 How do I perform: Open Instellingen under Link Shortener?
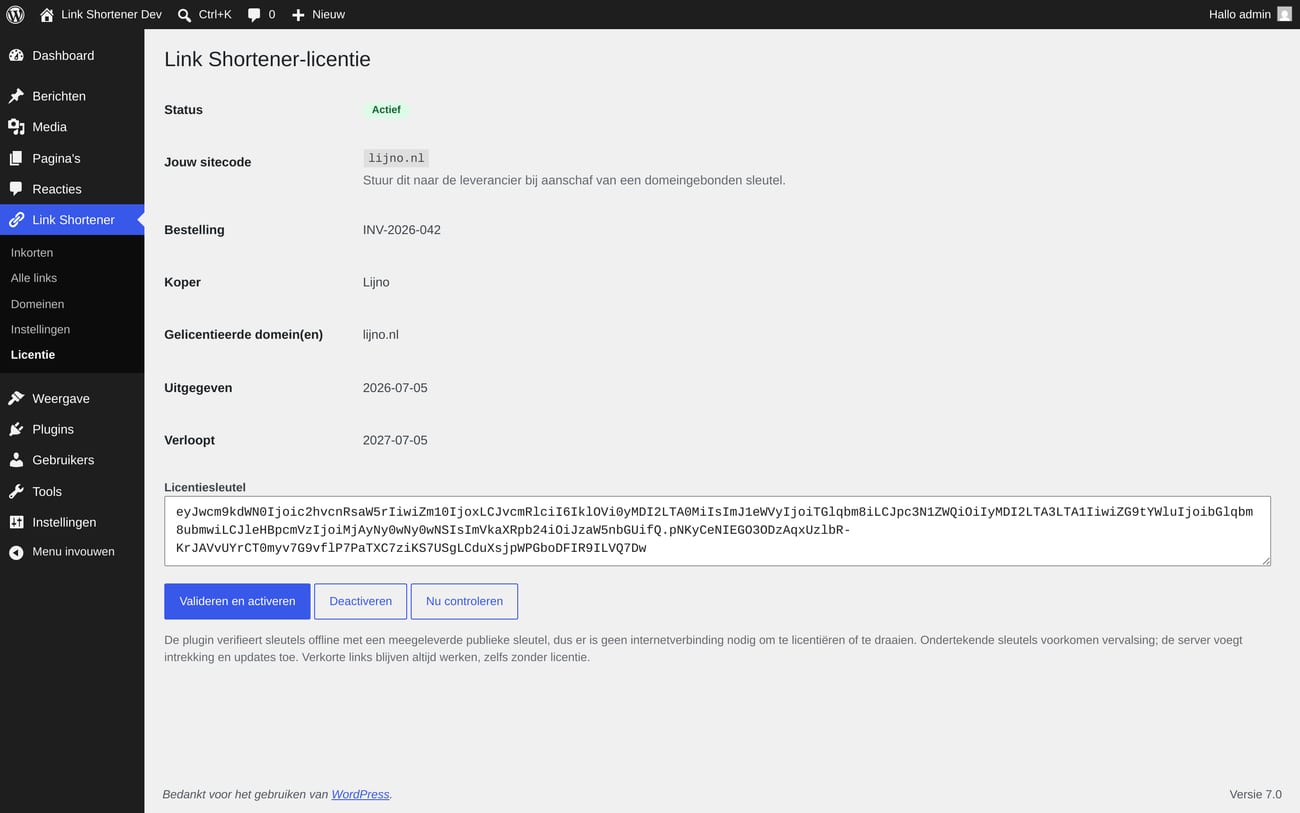(40, 329)
